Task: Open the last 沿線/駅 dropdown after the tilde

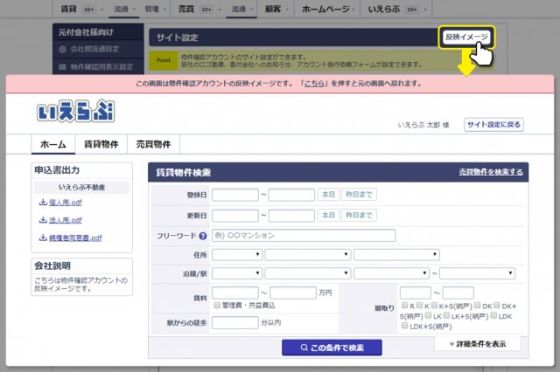Action: click(x=477, y=273)
